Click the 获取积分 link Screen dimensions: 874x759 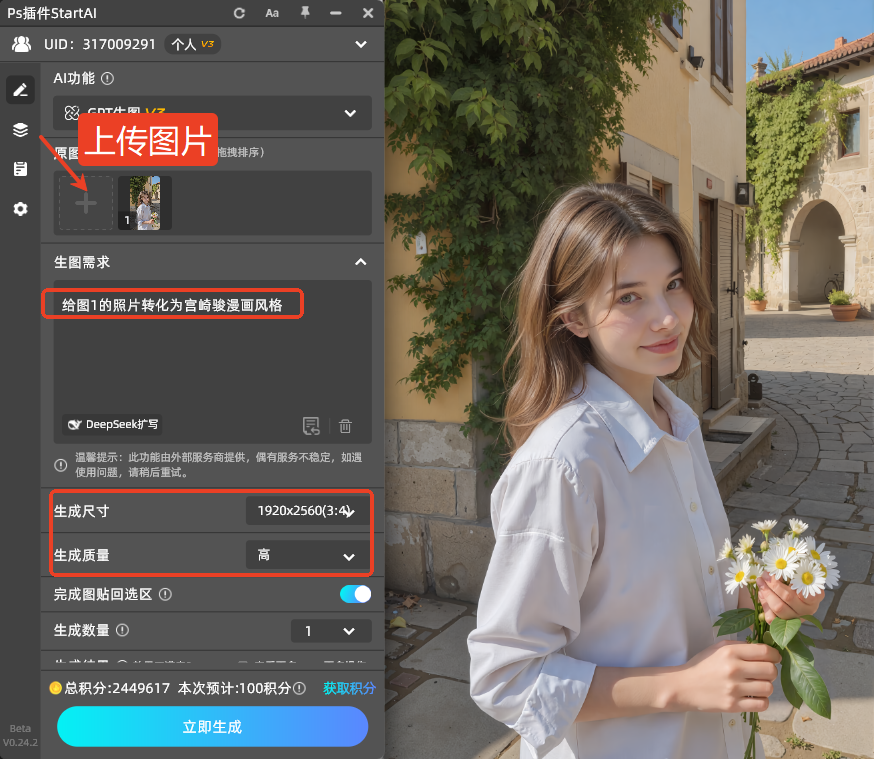coord(349,688)
